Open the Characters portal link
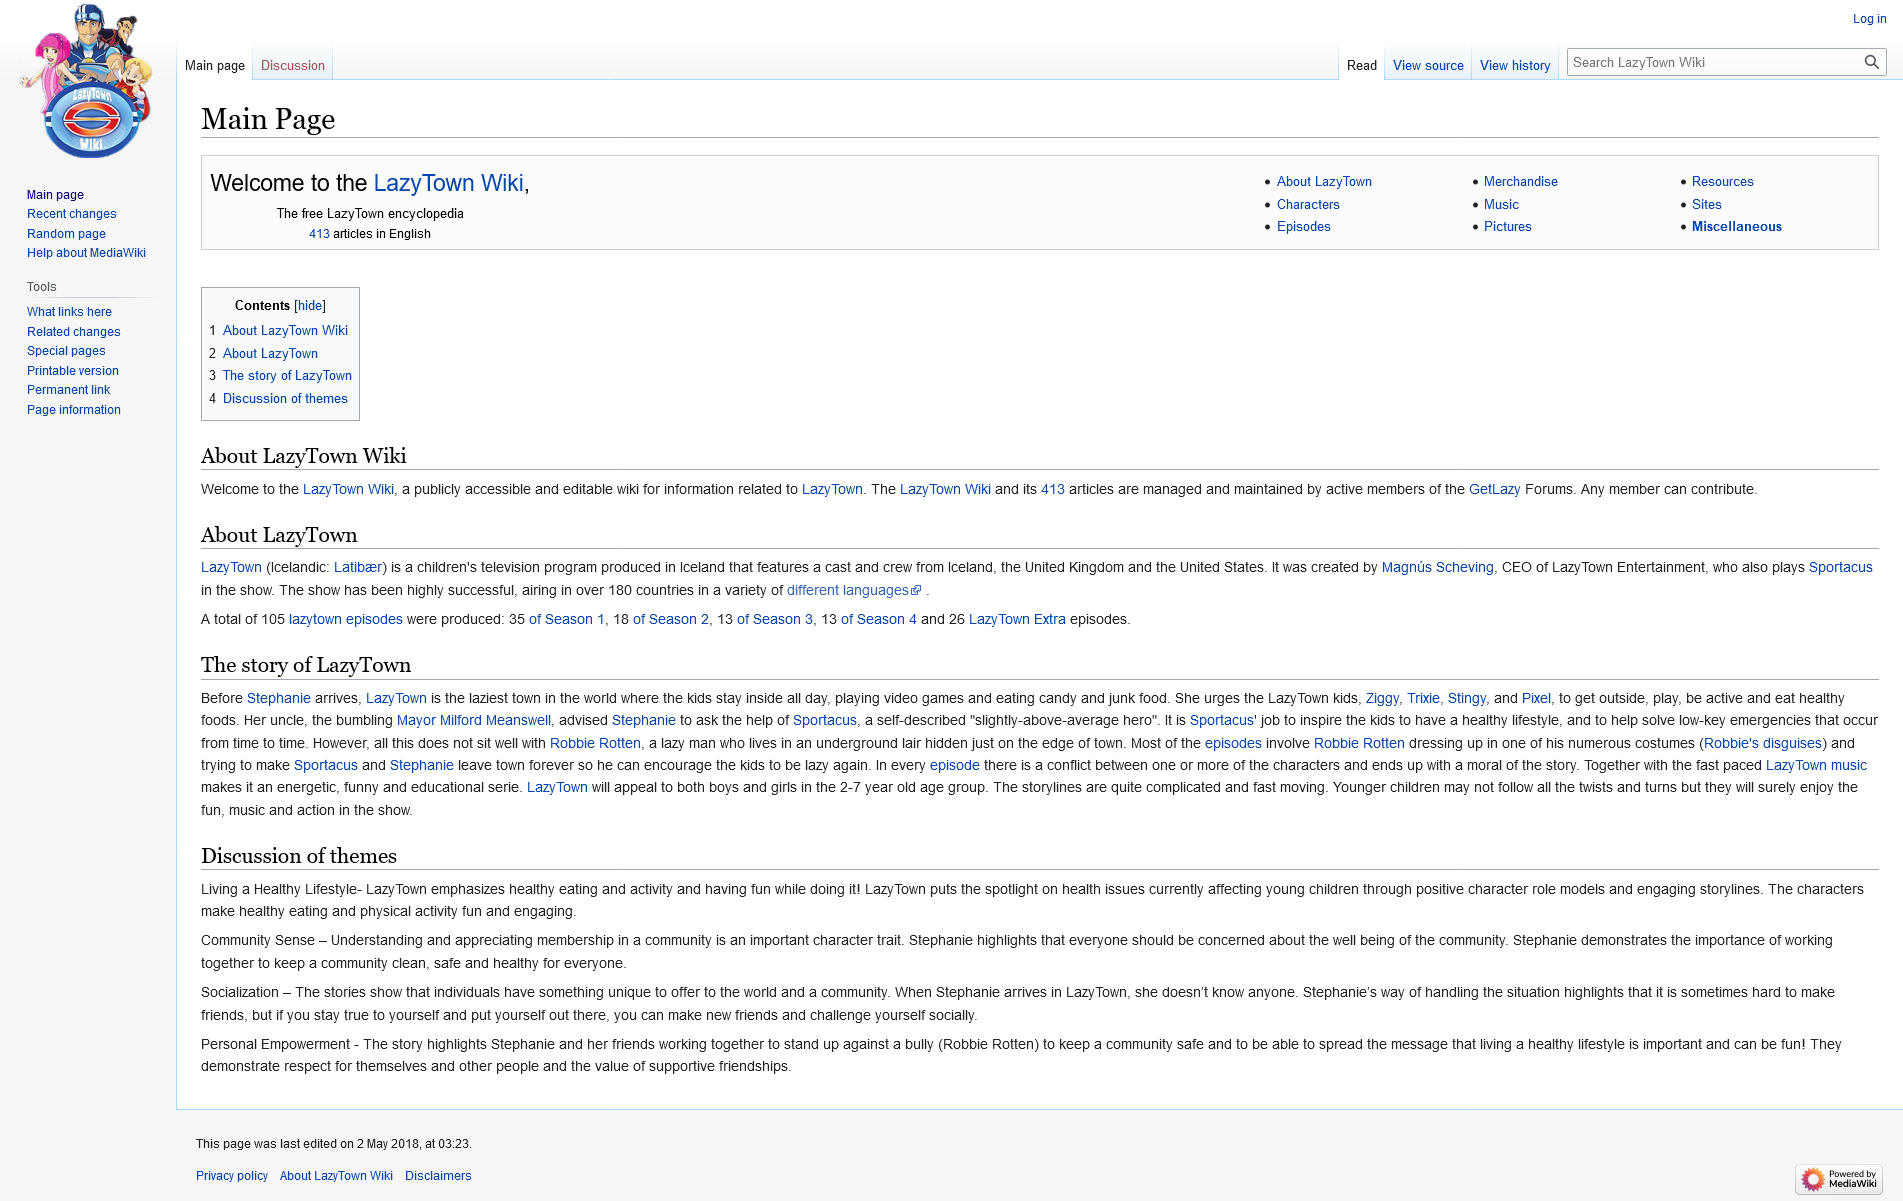Viewport: 1903px width, 1201px height. point(1307,205)
